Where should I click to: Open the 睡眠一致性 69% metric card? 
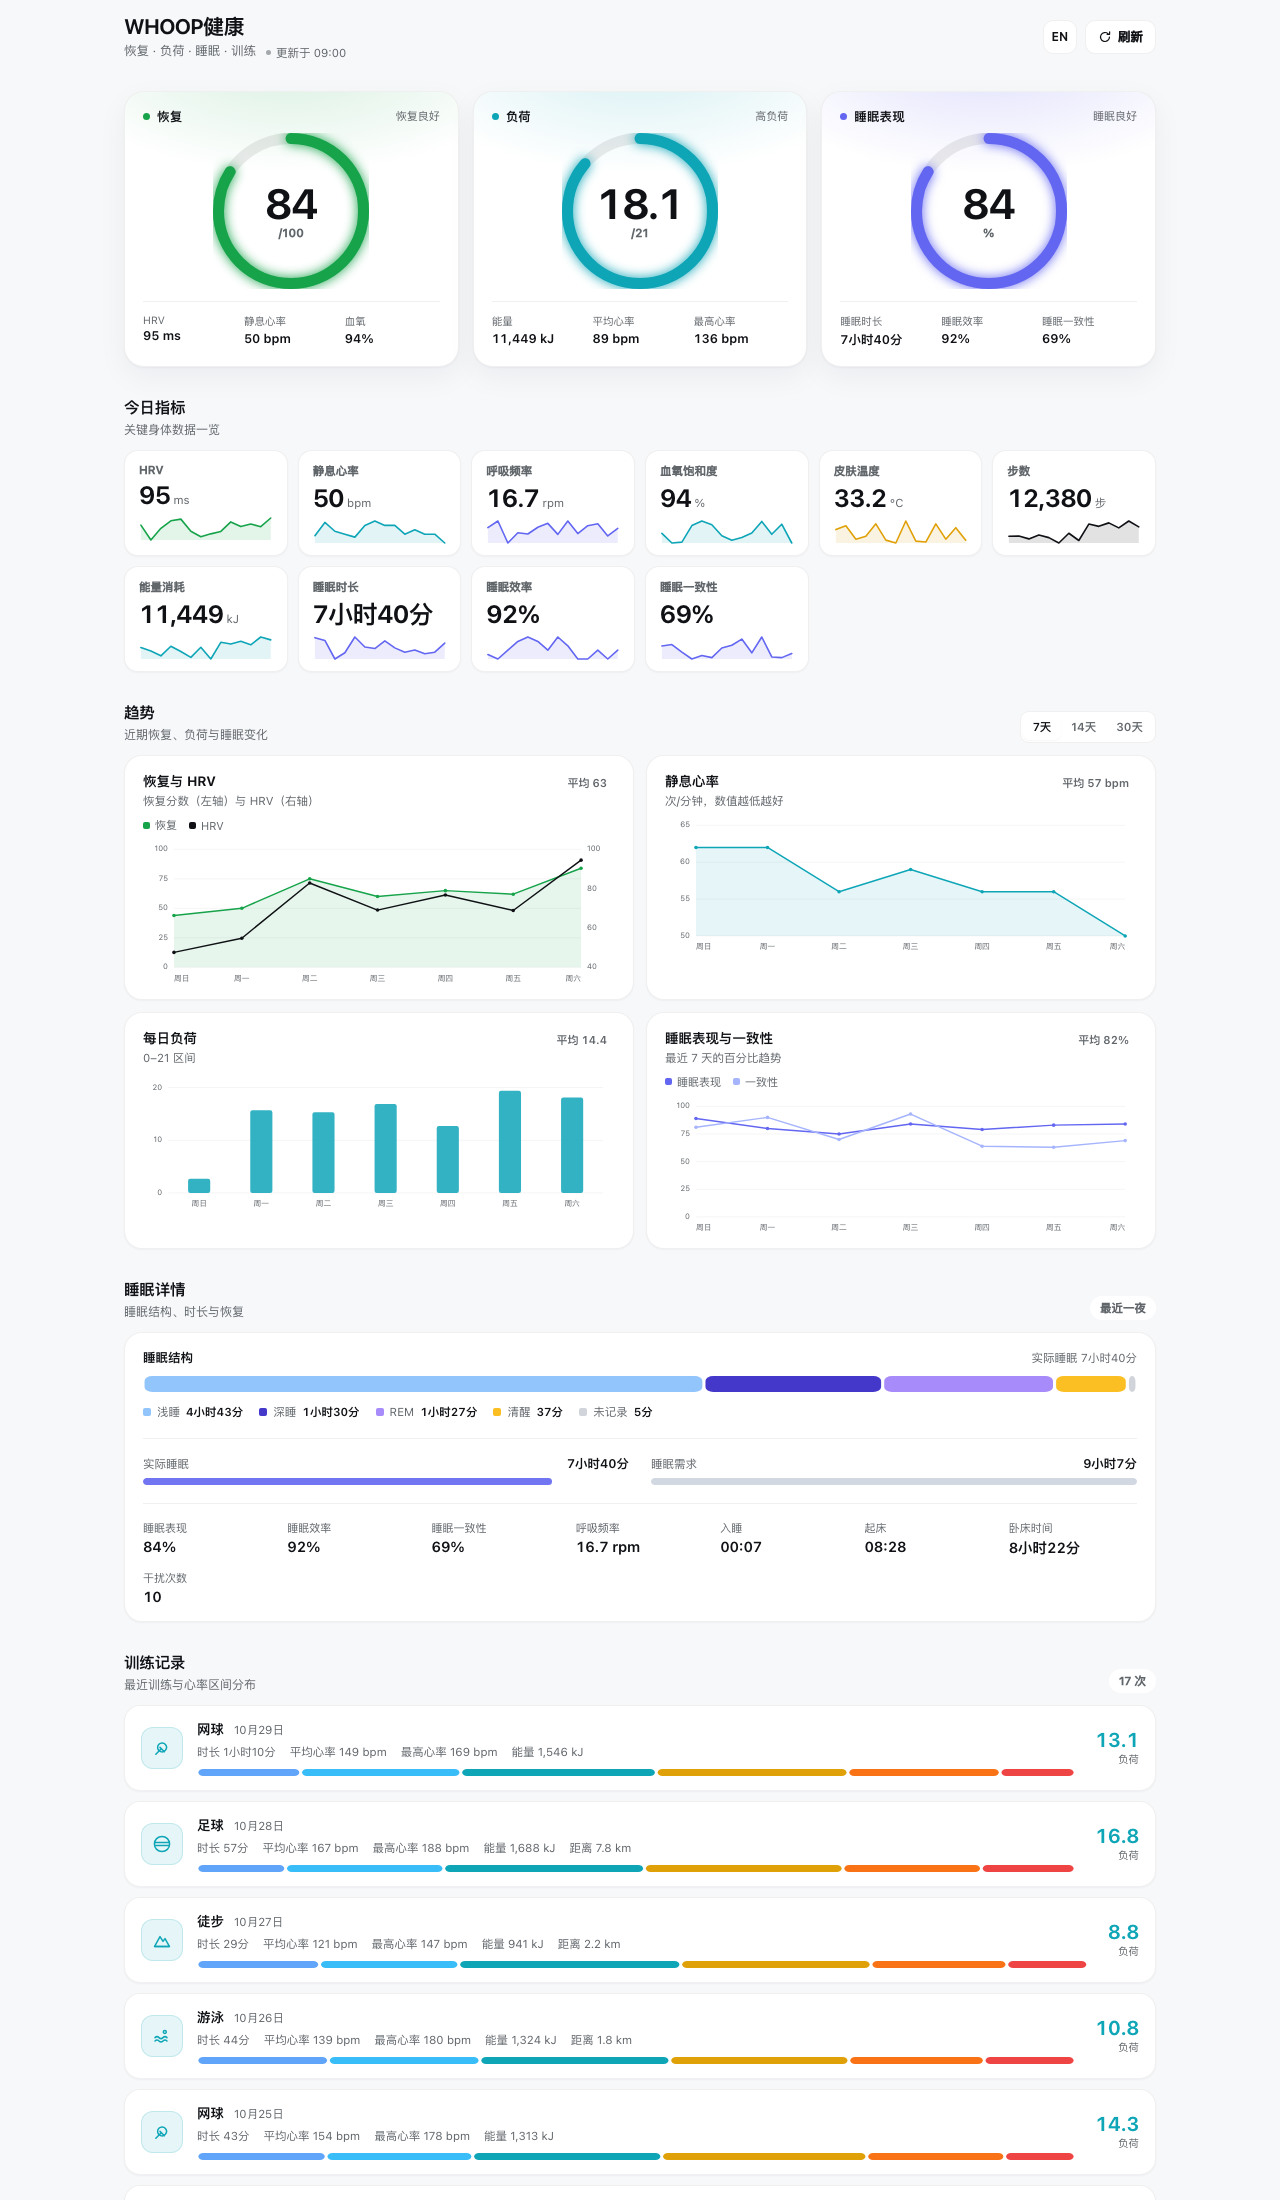coord(727,619)
